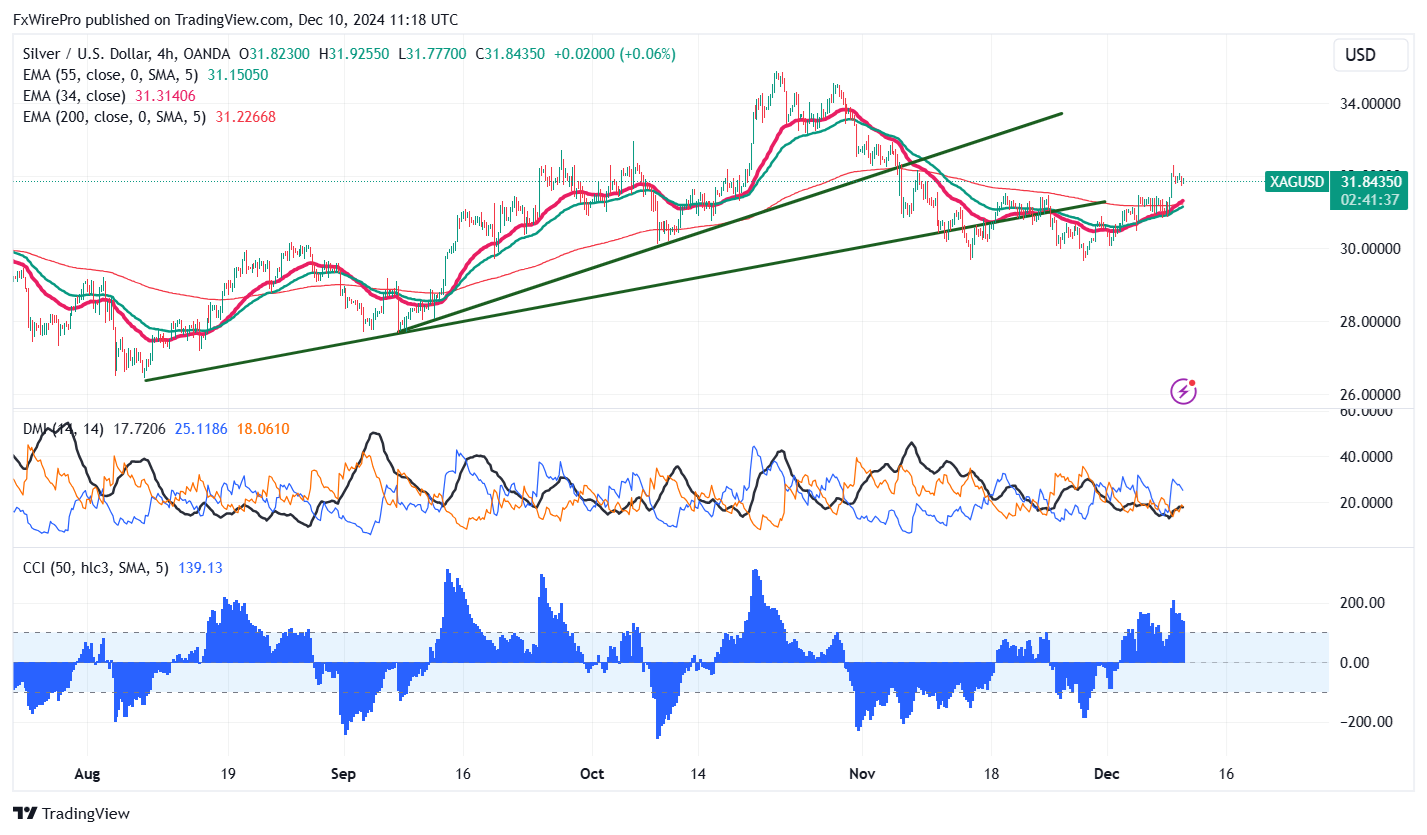Image resolution: width=1427 pixels, height=835 pixels.
Task: Click the XAGUSD price label tag
Action: click(x=1296, y=182)
